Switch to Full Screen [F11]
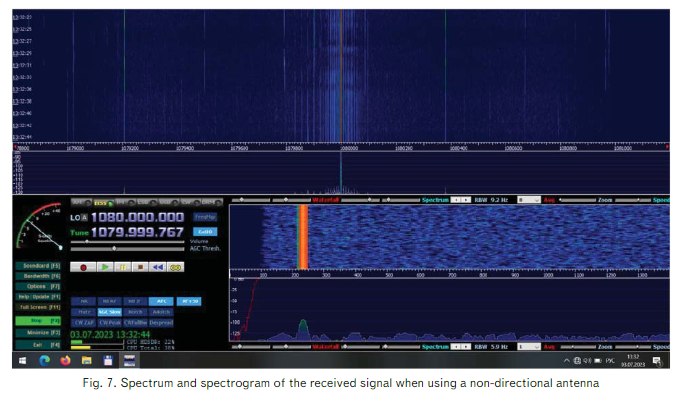 [x=38, y=307]
